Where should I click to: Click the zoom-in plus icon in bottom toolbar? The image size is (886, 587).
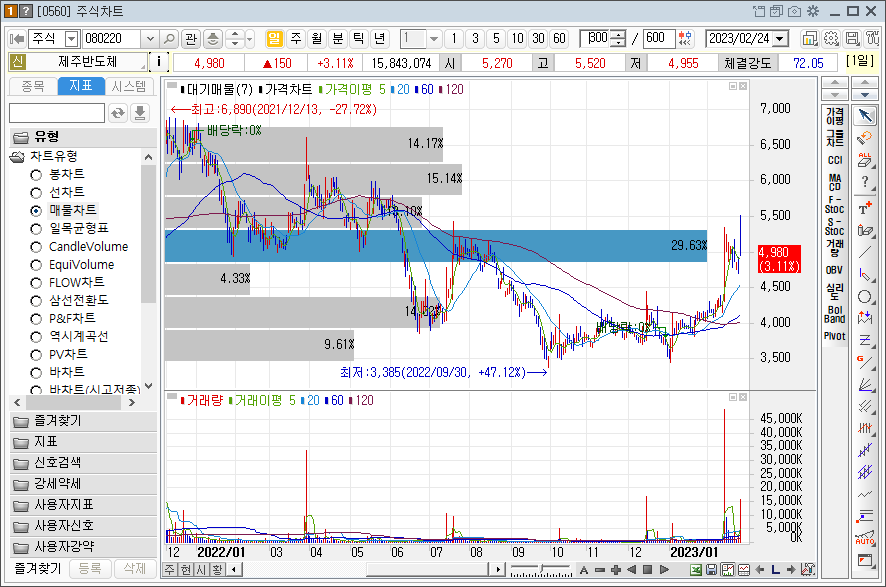pyautogui.click(x=616, y=569)
